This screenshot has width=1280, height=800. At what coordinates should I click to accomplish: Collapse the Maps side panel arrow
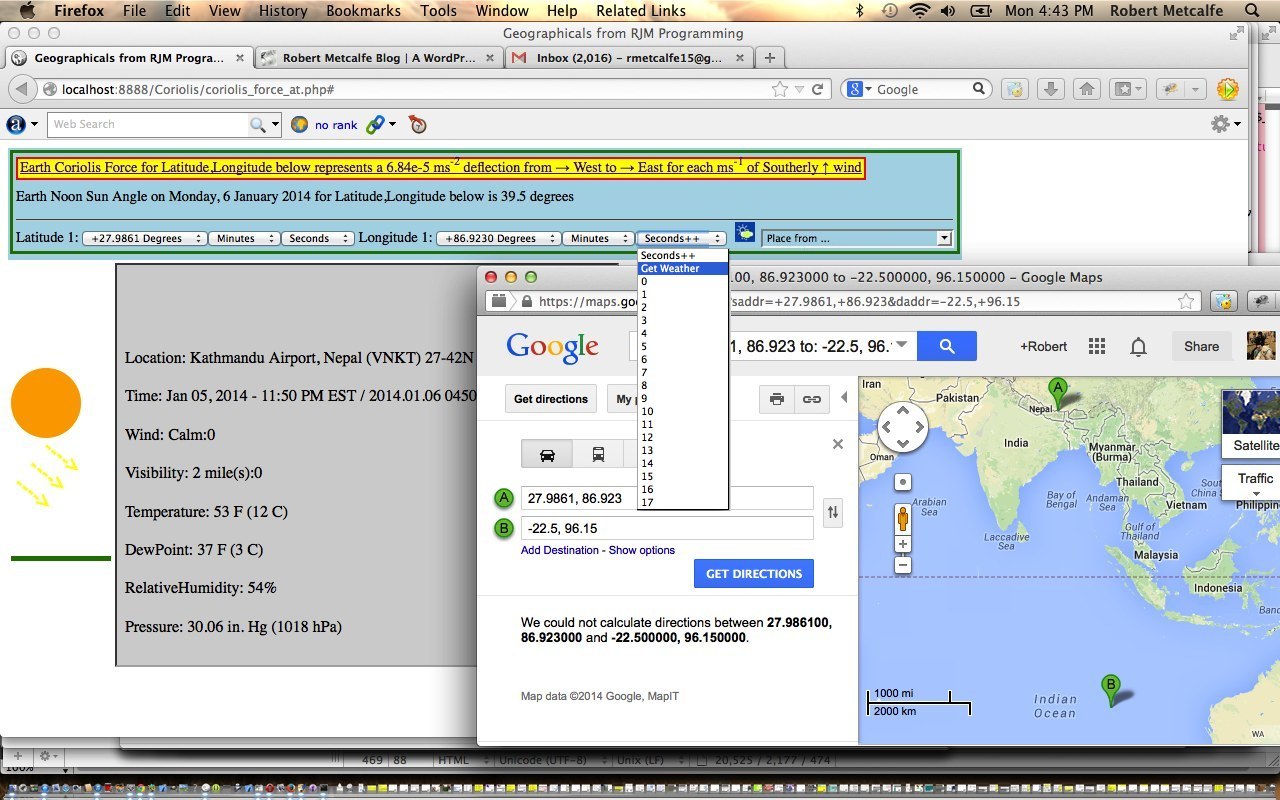843,398
